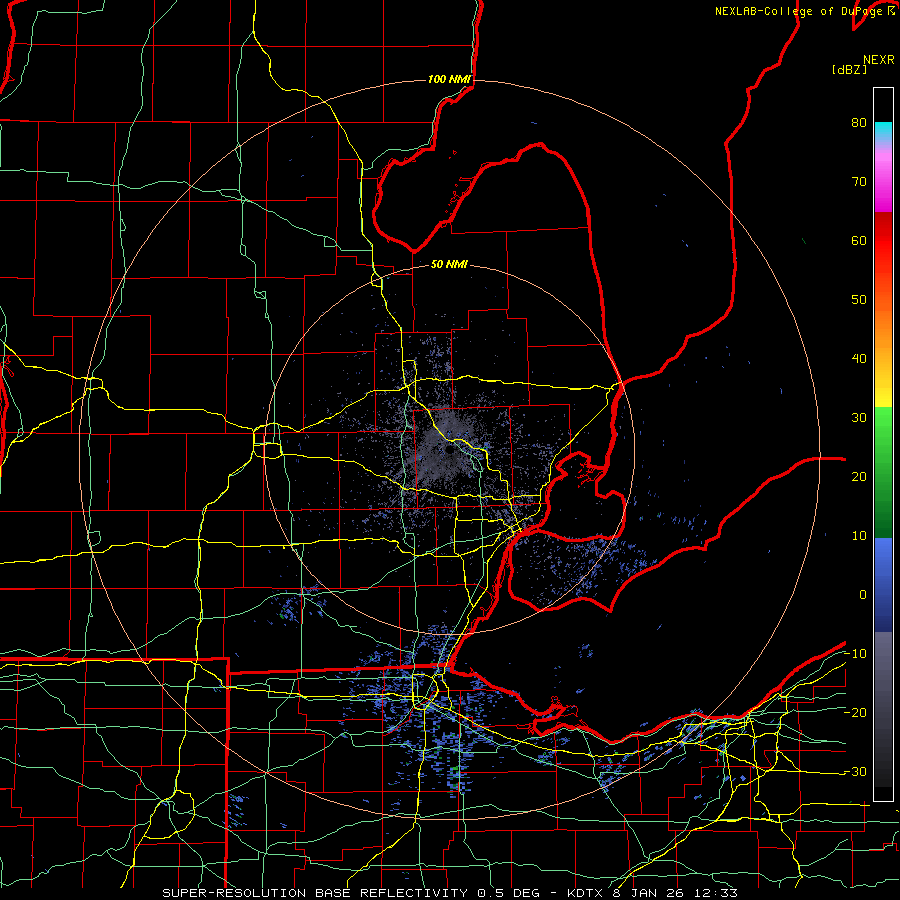Image resolution: width=900 pixels, height=900 pixels.
Task: Click the 60 dBZ scale value
Action: tap(859, 240)
